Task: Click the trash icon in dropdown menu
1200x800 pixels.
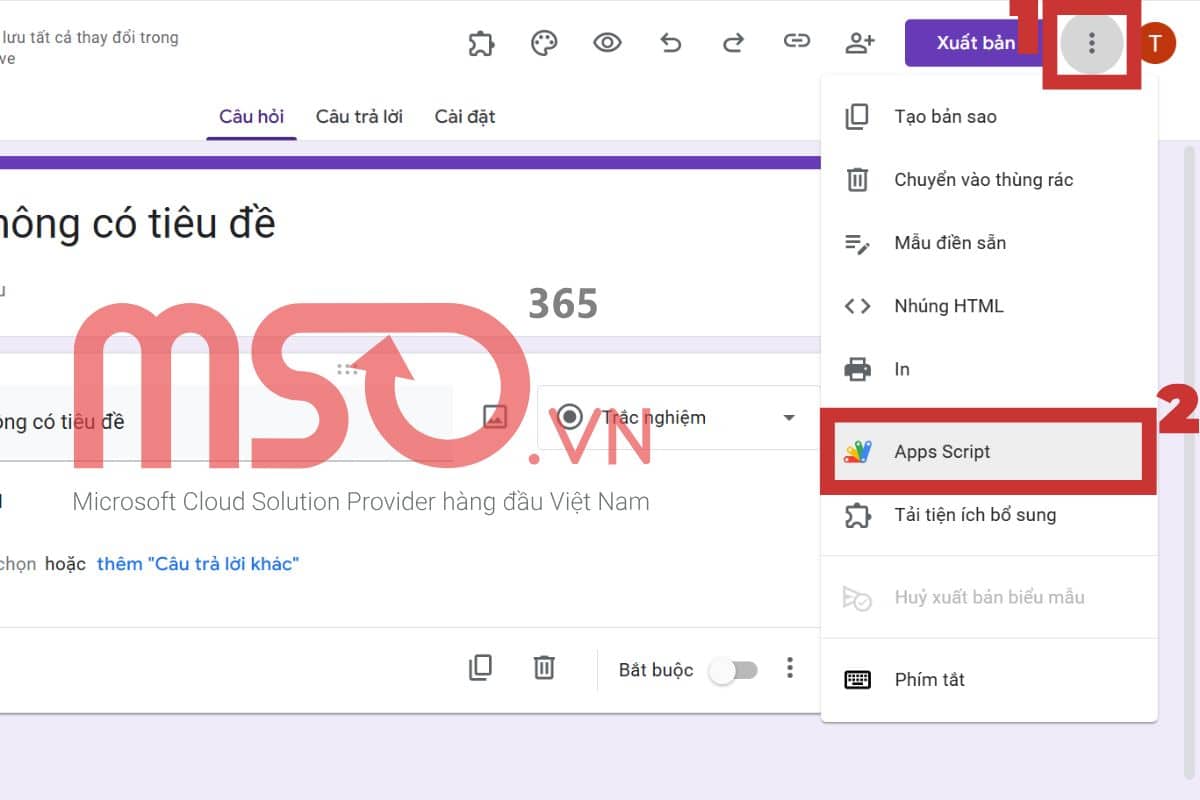Action: click(857, 180)
